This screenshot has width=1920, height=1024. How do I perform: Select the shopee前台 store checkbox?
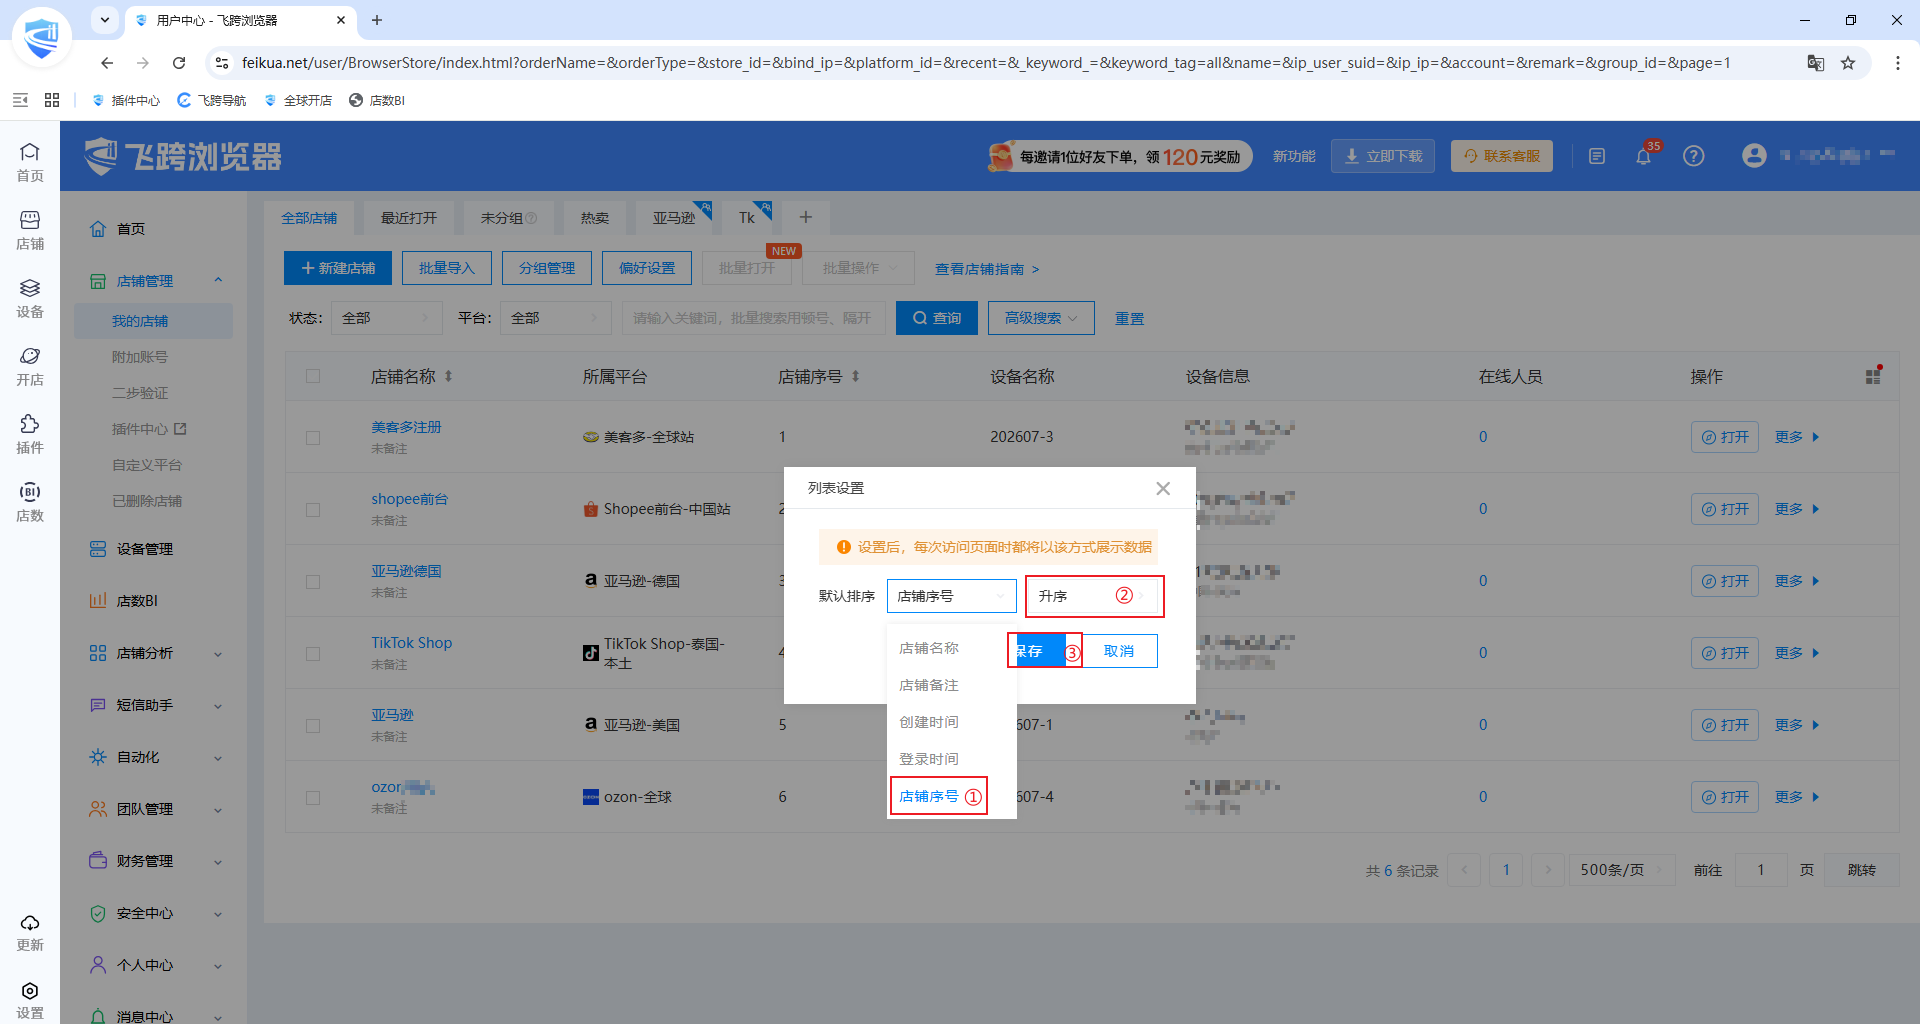tap(313, 509)
